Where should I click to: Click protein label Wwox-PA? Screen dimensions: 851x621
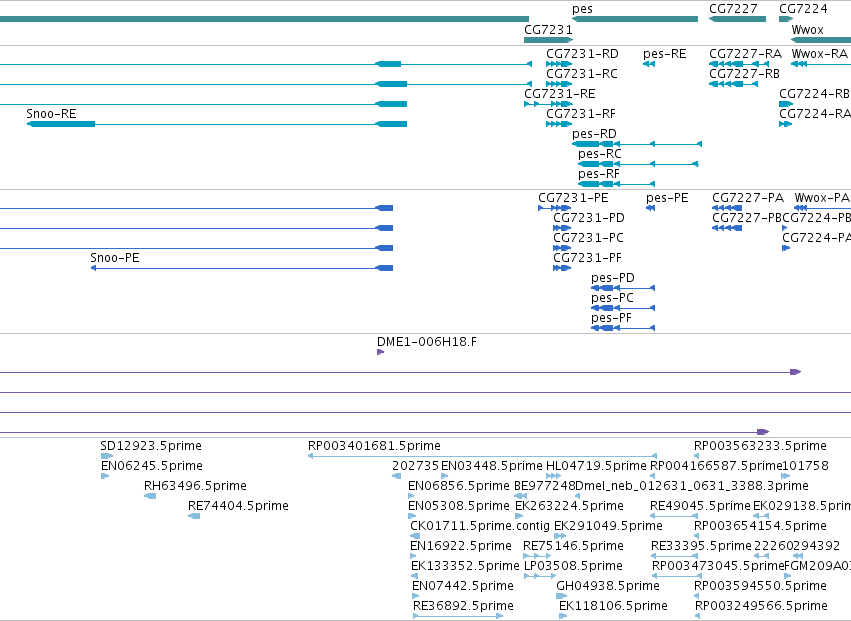click(x=822, y=198)
